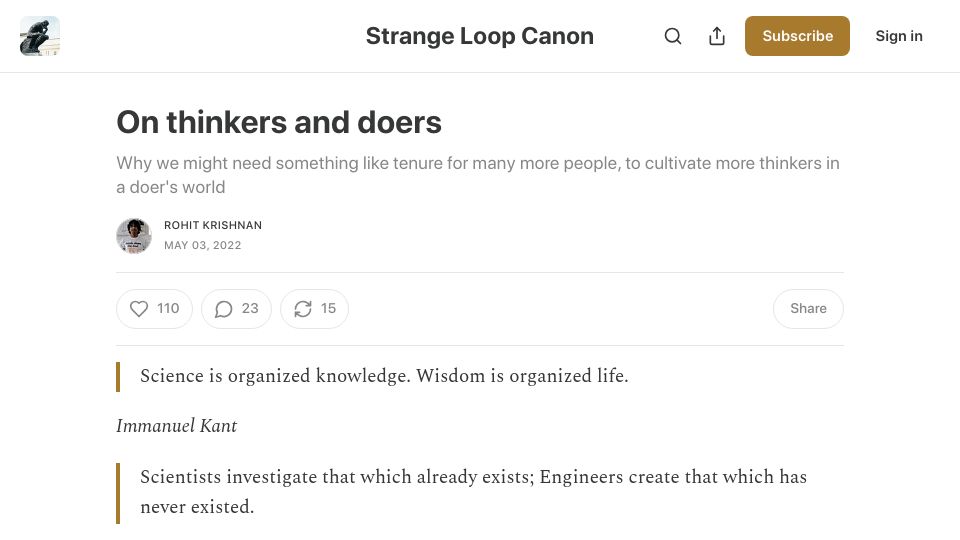
Task: Open Rohit Krishnan's author avatar
Action: pos(134,236)
